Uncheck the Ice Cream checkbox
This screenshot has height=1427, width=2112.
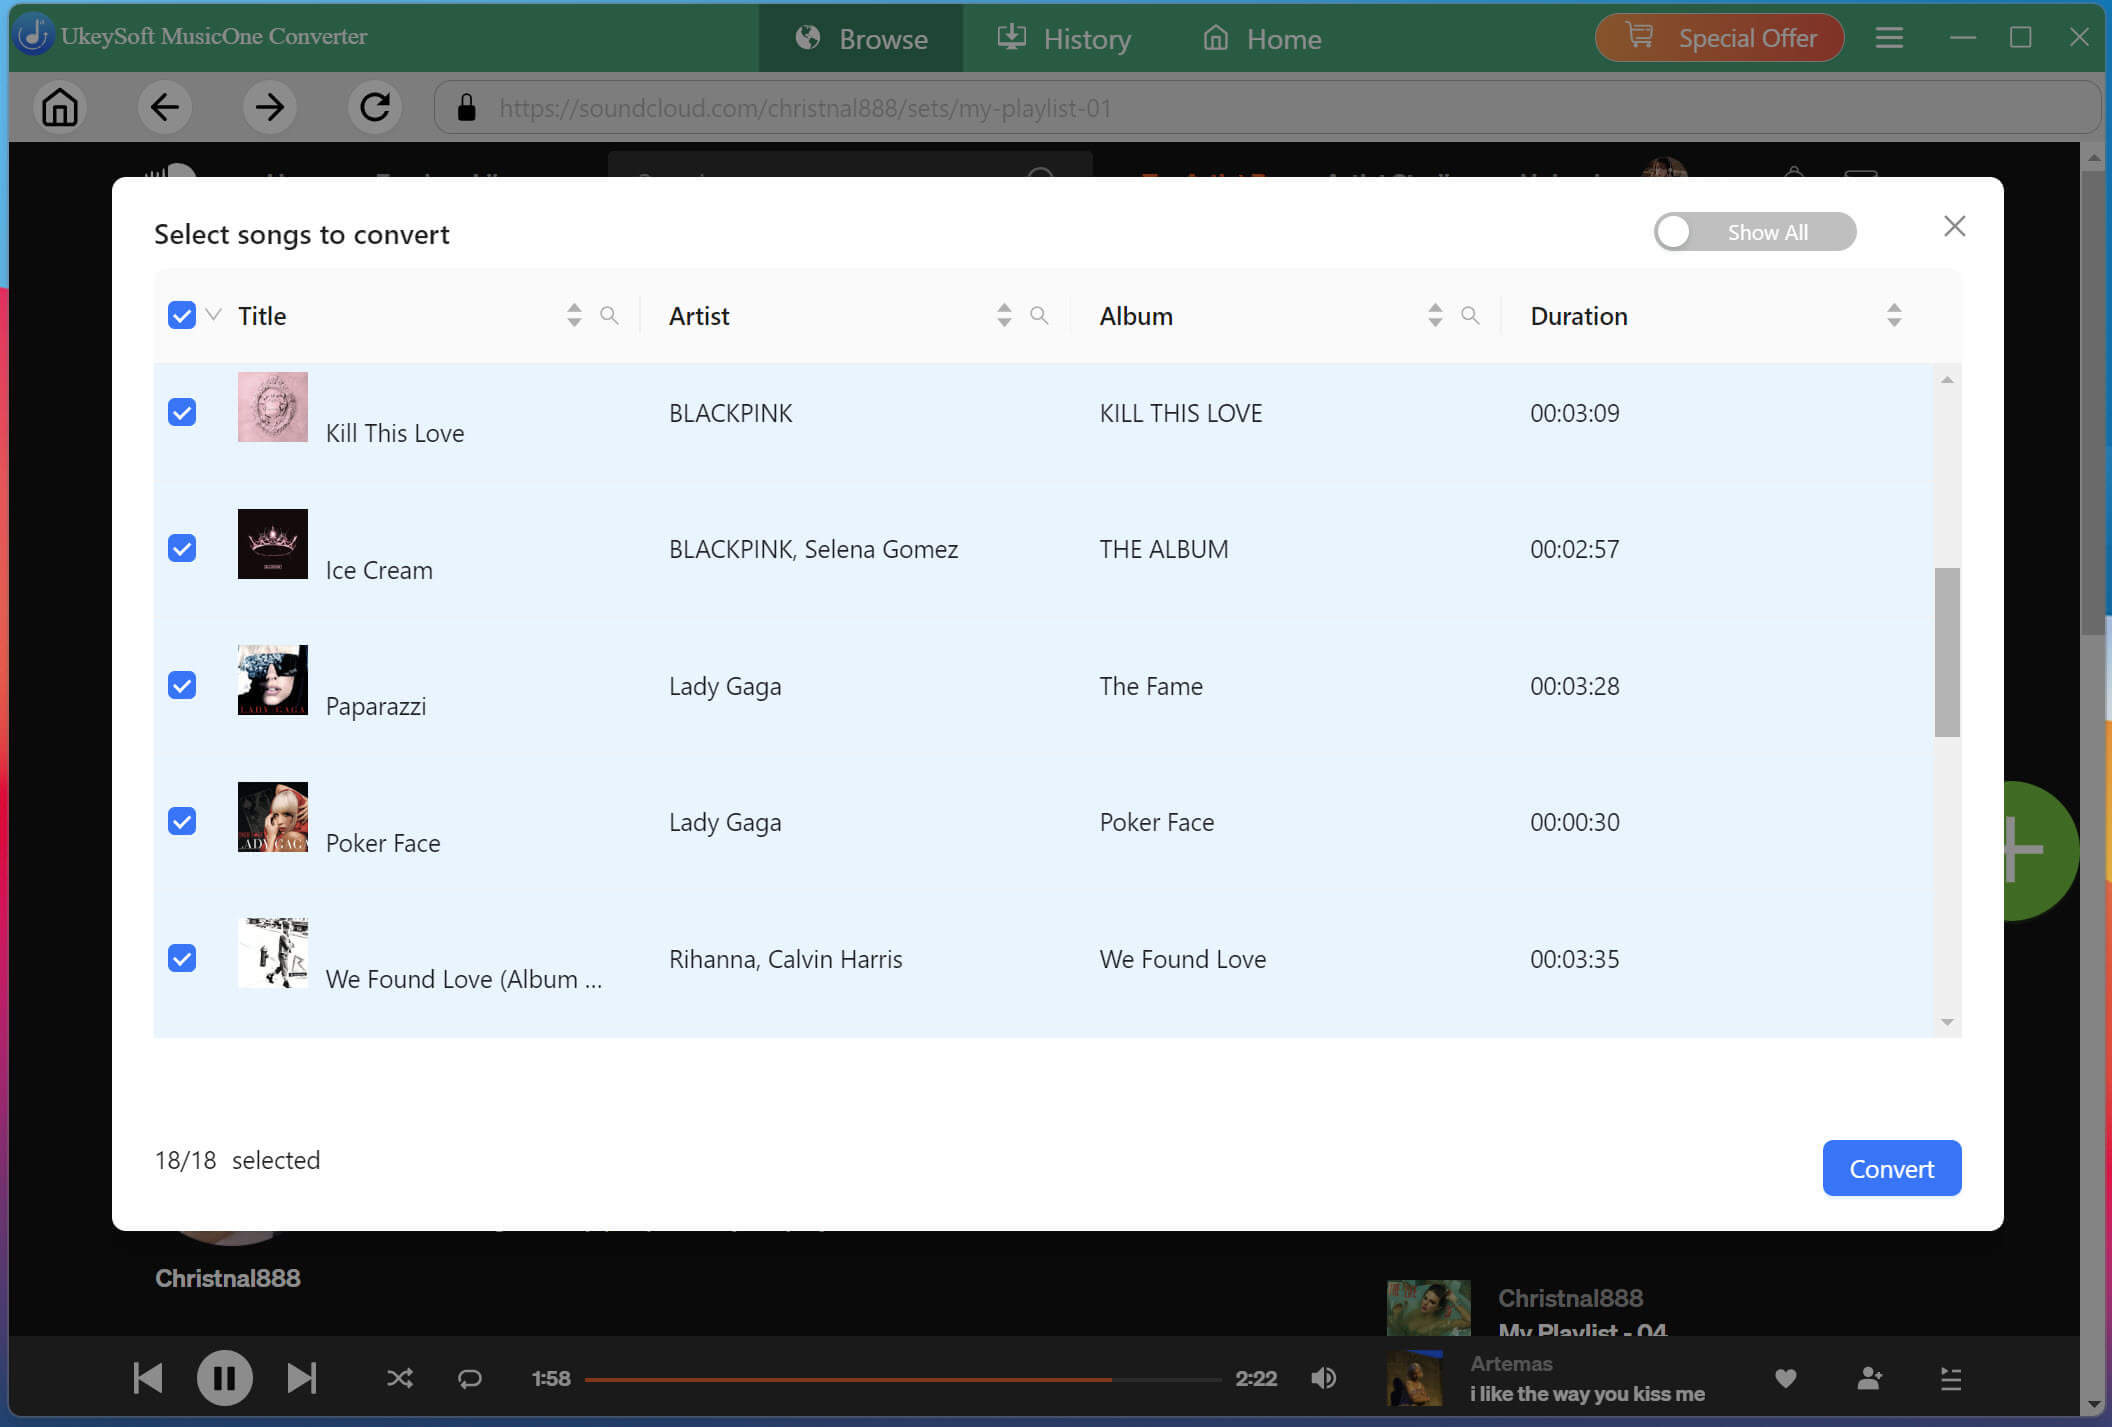pyautogui.click(x=182, y=548)
